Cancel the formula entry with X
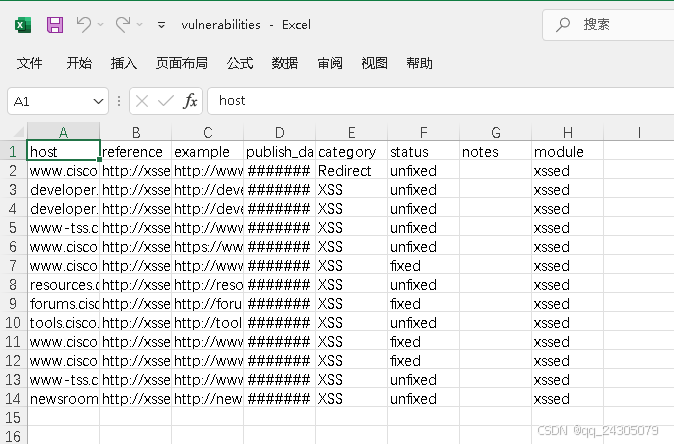Screen dimensions: 674x444 142,101
